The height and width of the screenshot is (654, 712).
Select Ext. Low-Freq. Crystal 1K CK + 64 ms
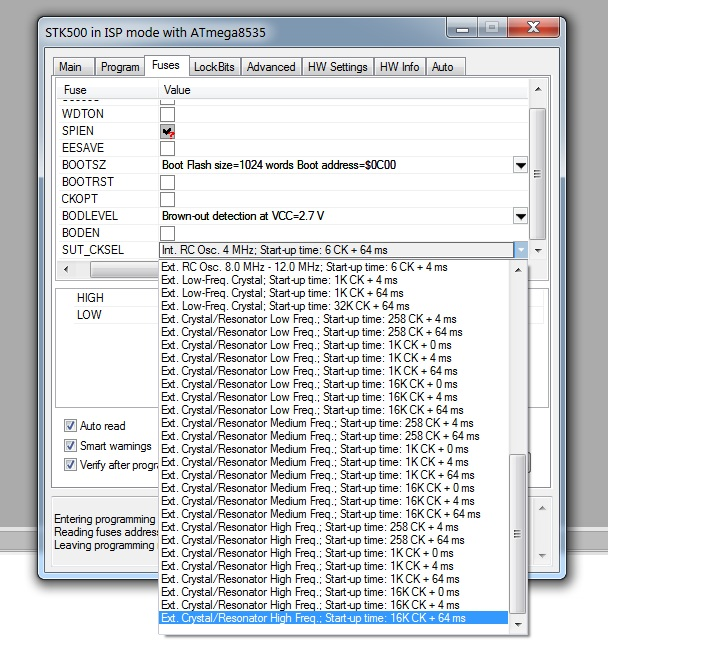(x=334, y=293)
